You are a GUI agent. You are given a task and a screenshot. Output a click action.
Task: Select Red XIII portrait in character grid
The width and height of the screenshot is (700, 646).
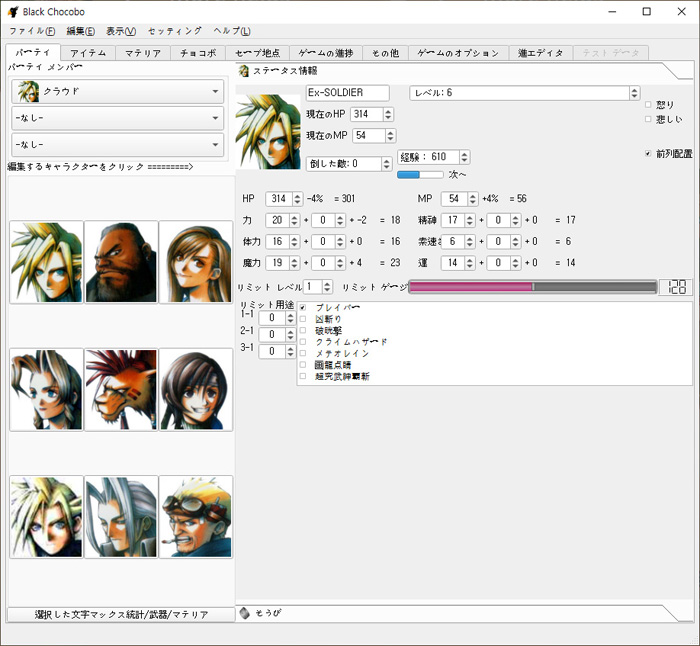point(121,390)
